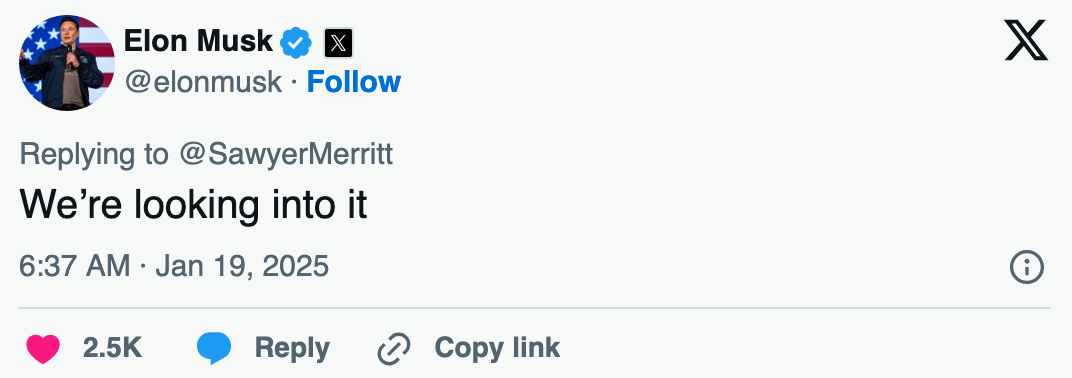Viewport: 1072px width, 378px height.
Task: Click the "Replying to" label
Action: (x=94, y=155)
